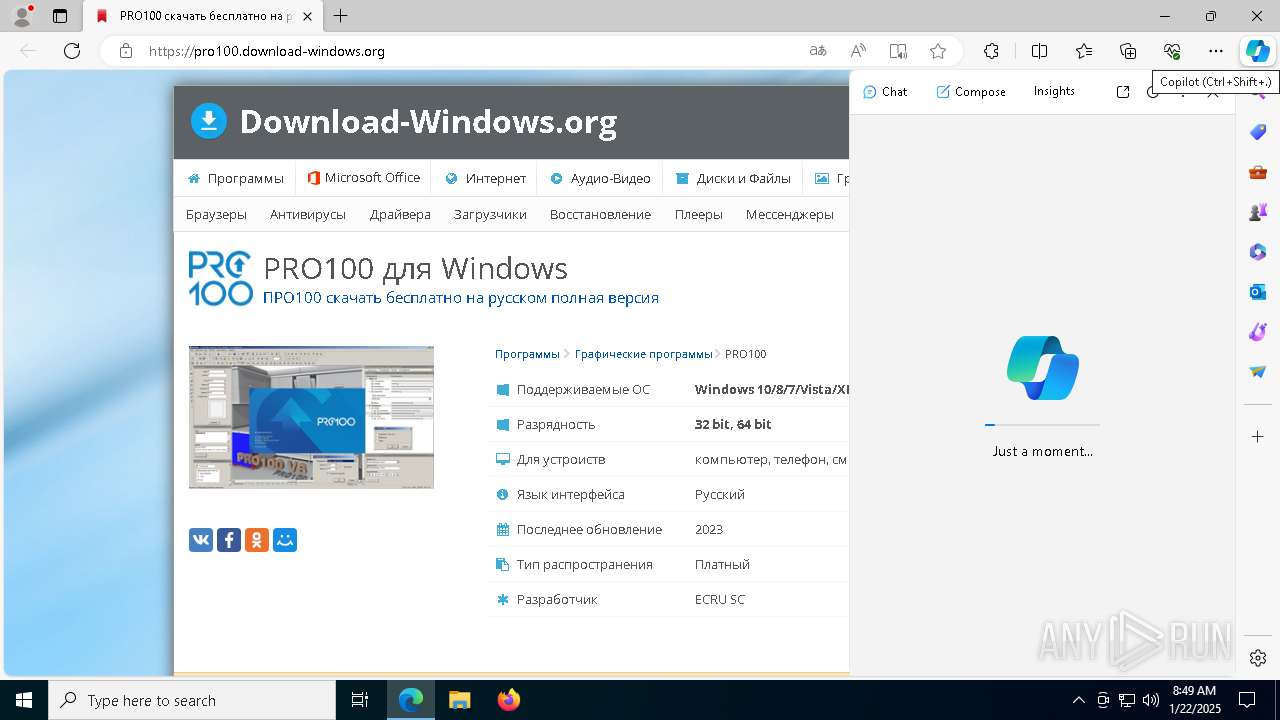1280x720 pixels.
Task: Click the PRO100 logo image
Action: click(x=220, y=278)
